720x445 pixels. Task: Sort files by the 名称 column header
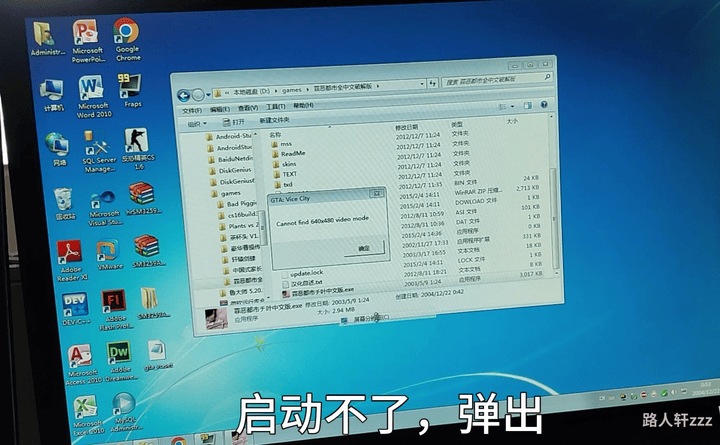[275, 135]
